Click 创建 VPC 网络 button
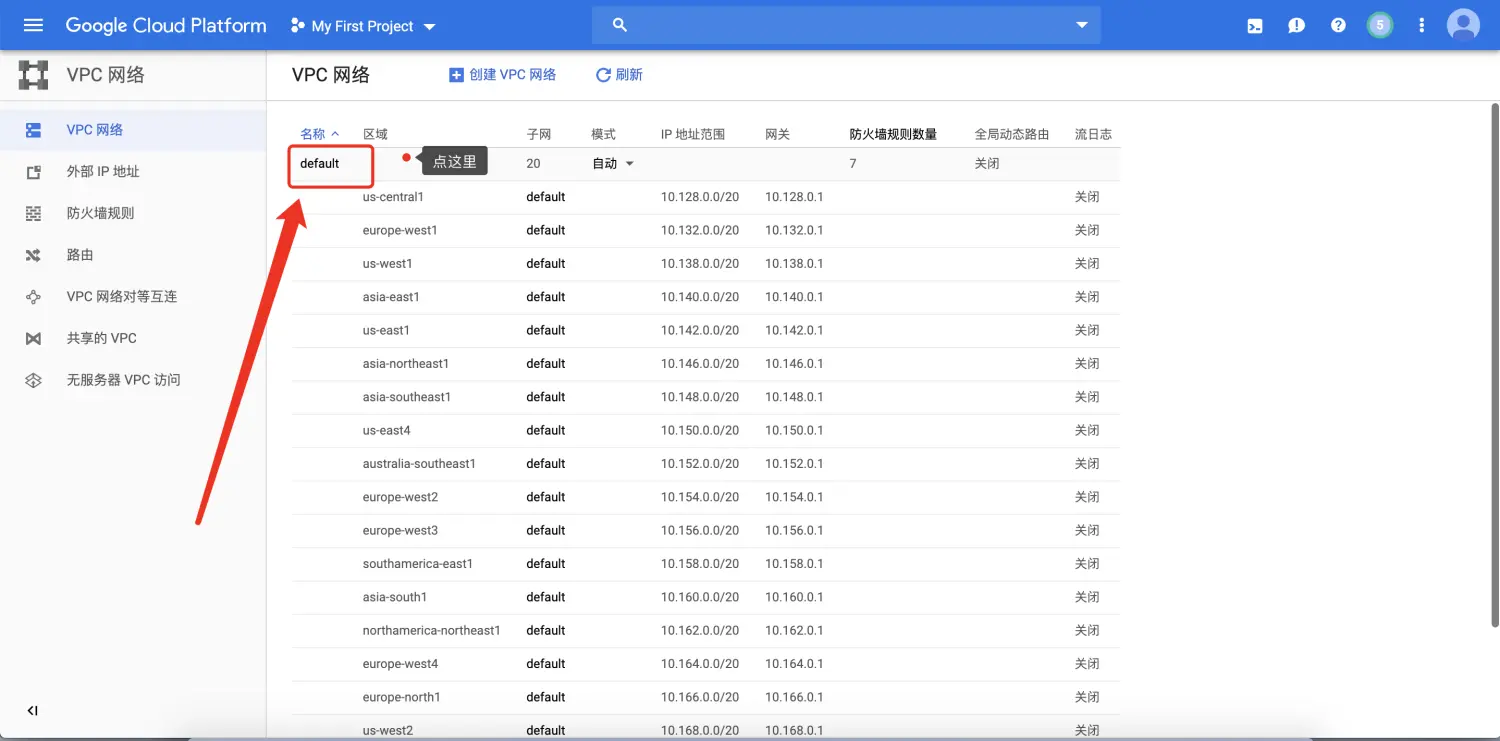The width and height of the screenshot is (1500, 741). [x=503, y=75]
